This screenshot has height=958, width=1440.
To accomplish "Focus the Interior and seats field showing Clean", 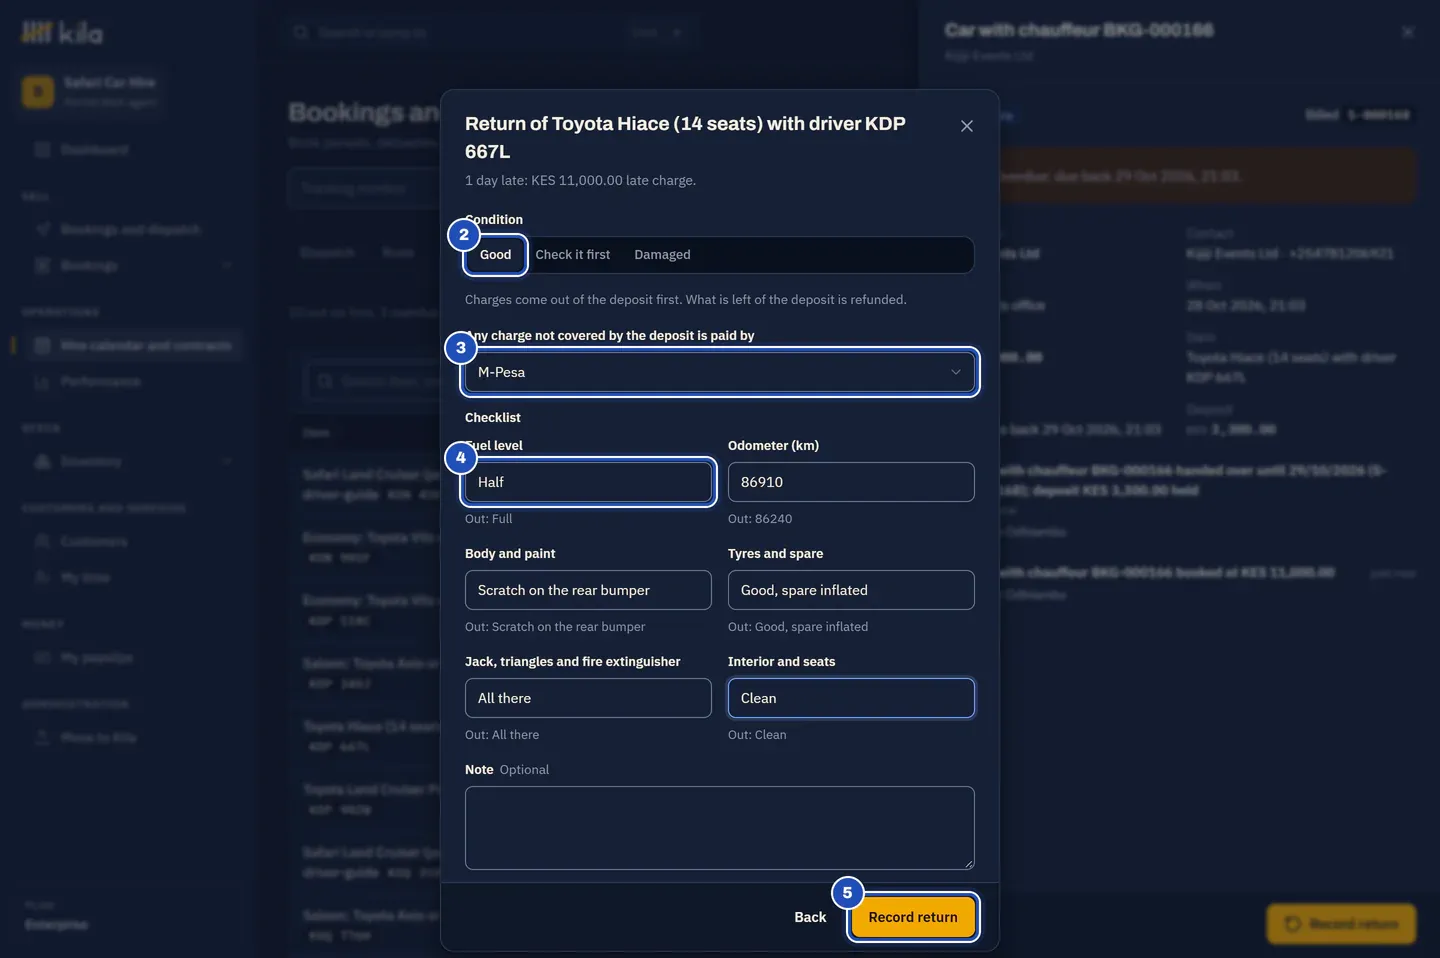I will click(x=851, y=698).
